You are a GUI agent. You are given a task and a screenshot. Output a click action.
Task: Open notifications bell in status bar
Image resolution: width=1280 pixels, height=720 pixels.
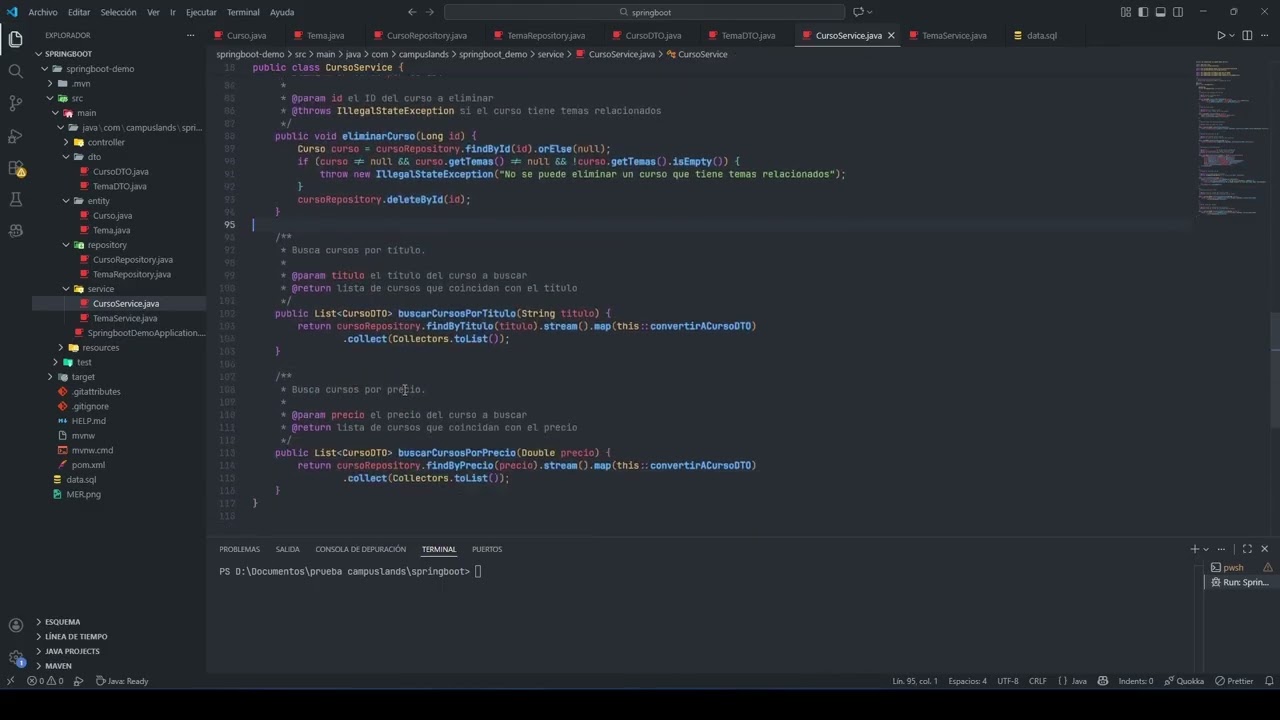pyautogui.click(x=1270, y=681)
